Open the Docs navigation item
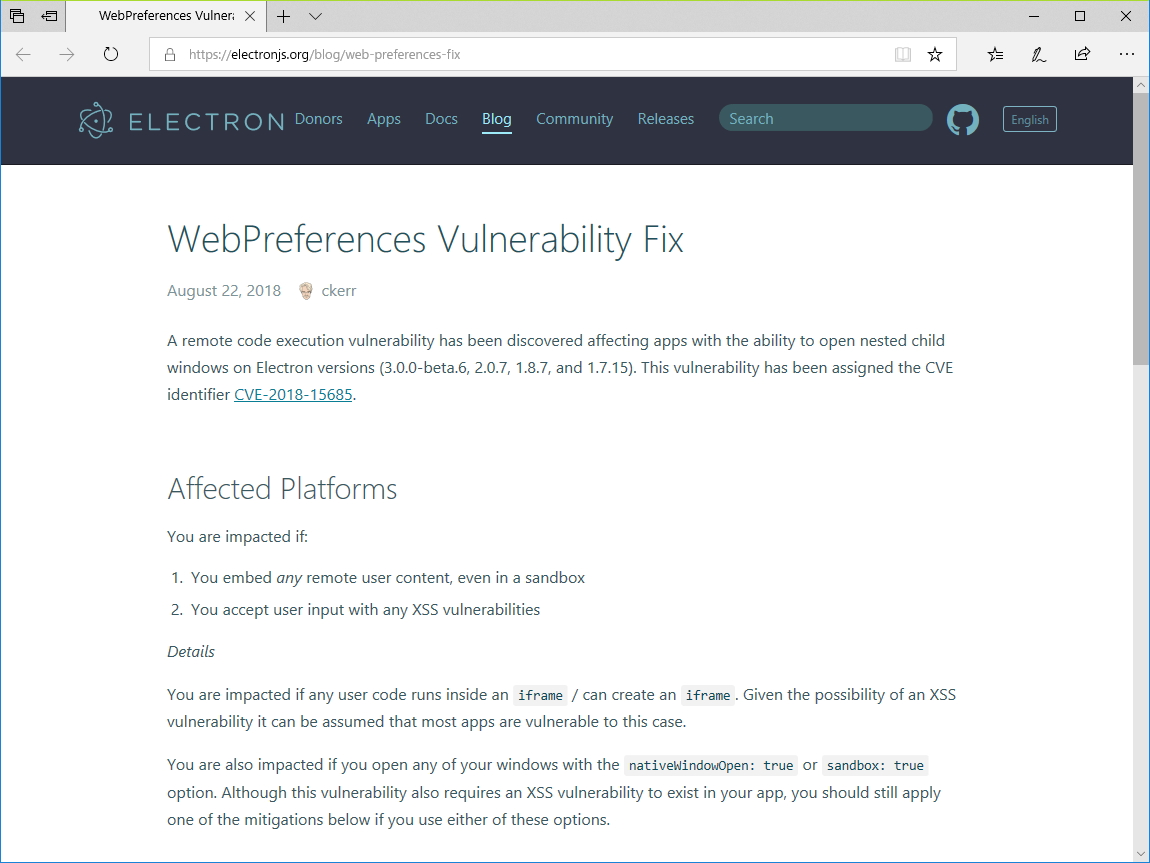Image resolution: width=1150 pixels, height=863 pixels. tap(441, 119)
